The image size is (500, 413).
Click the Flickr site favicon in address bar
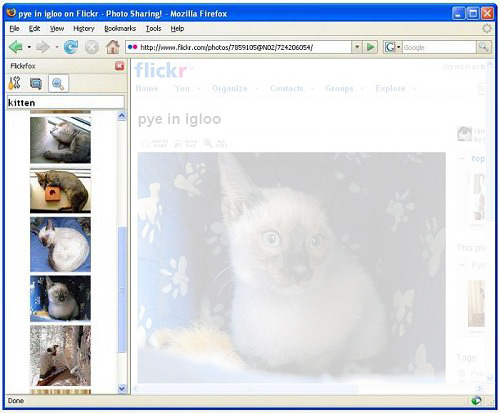[x=133, y=47]
